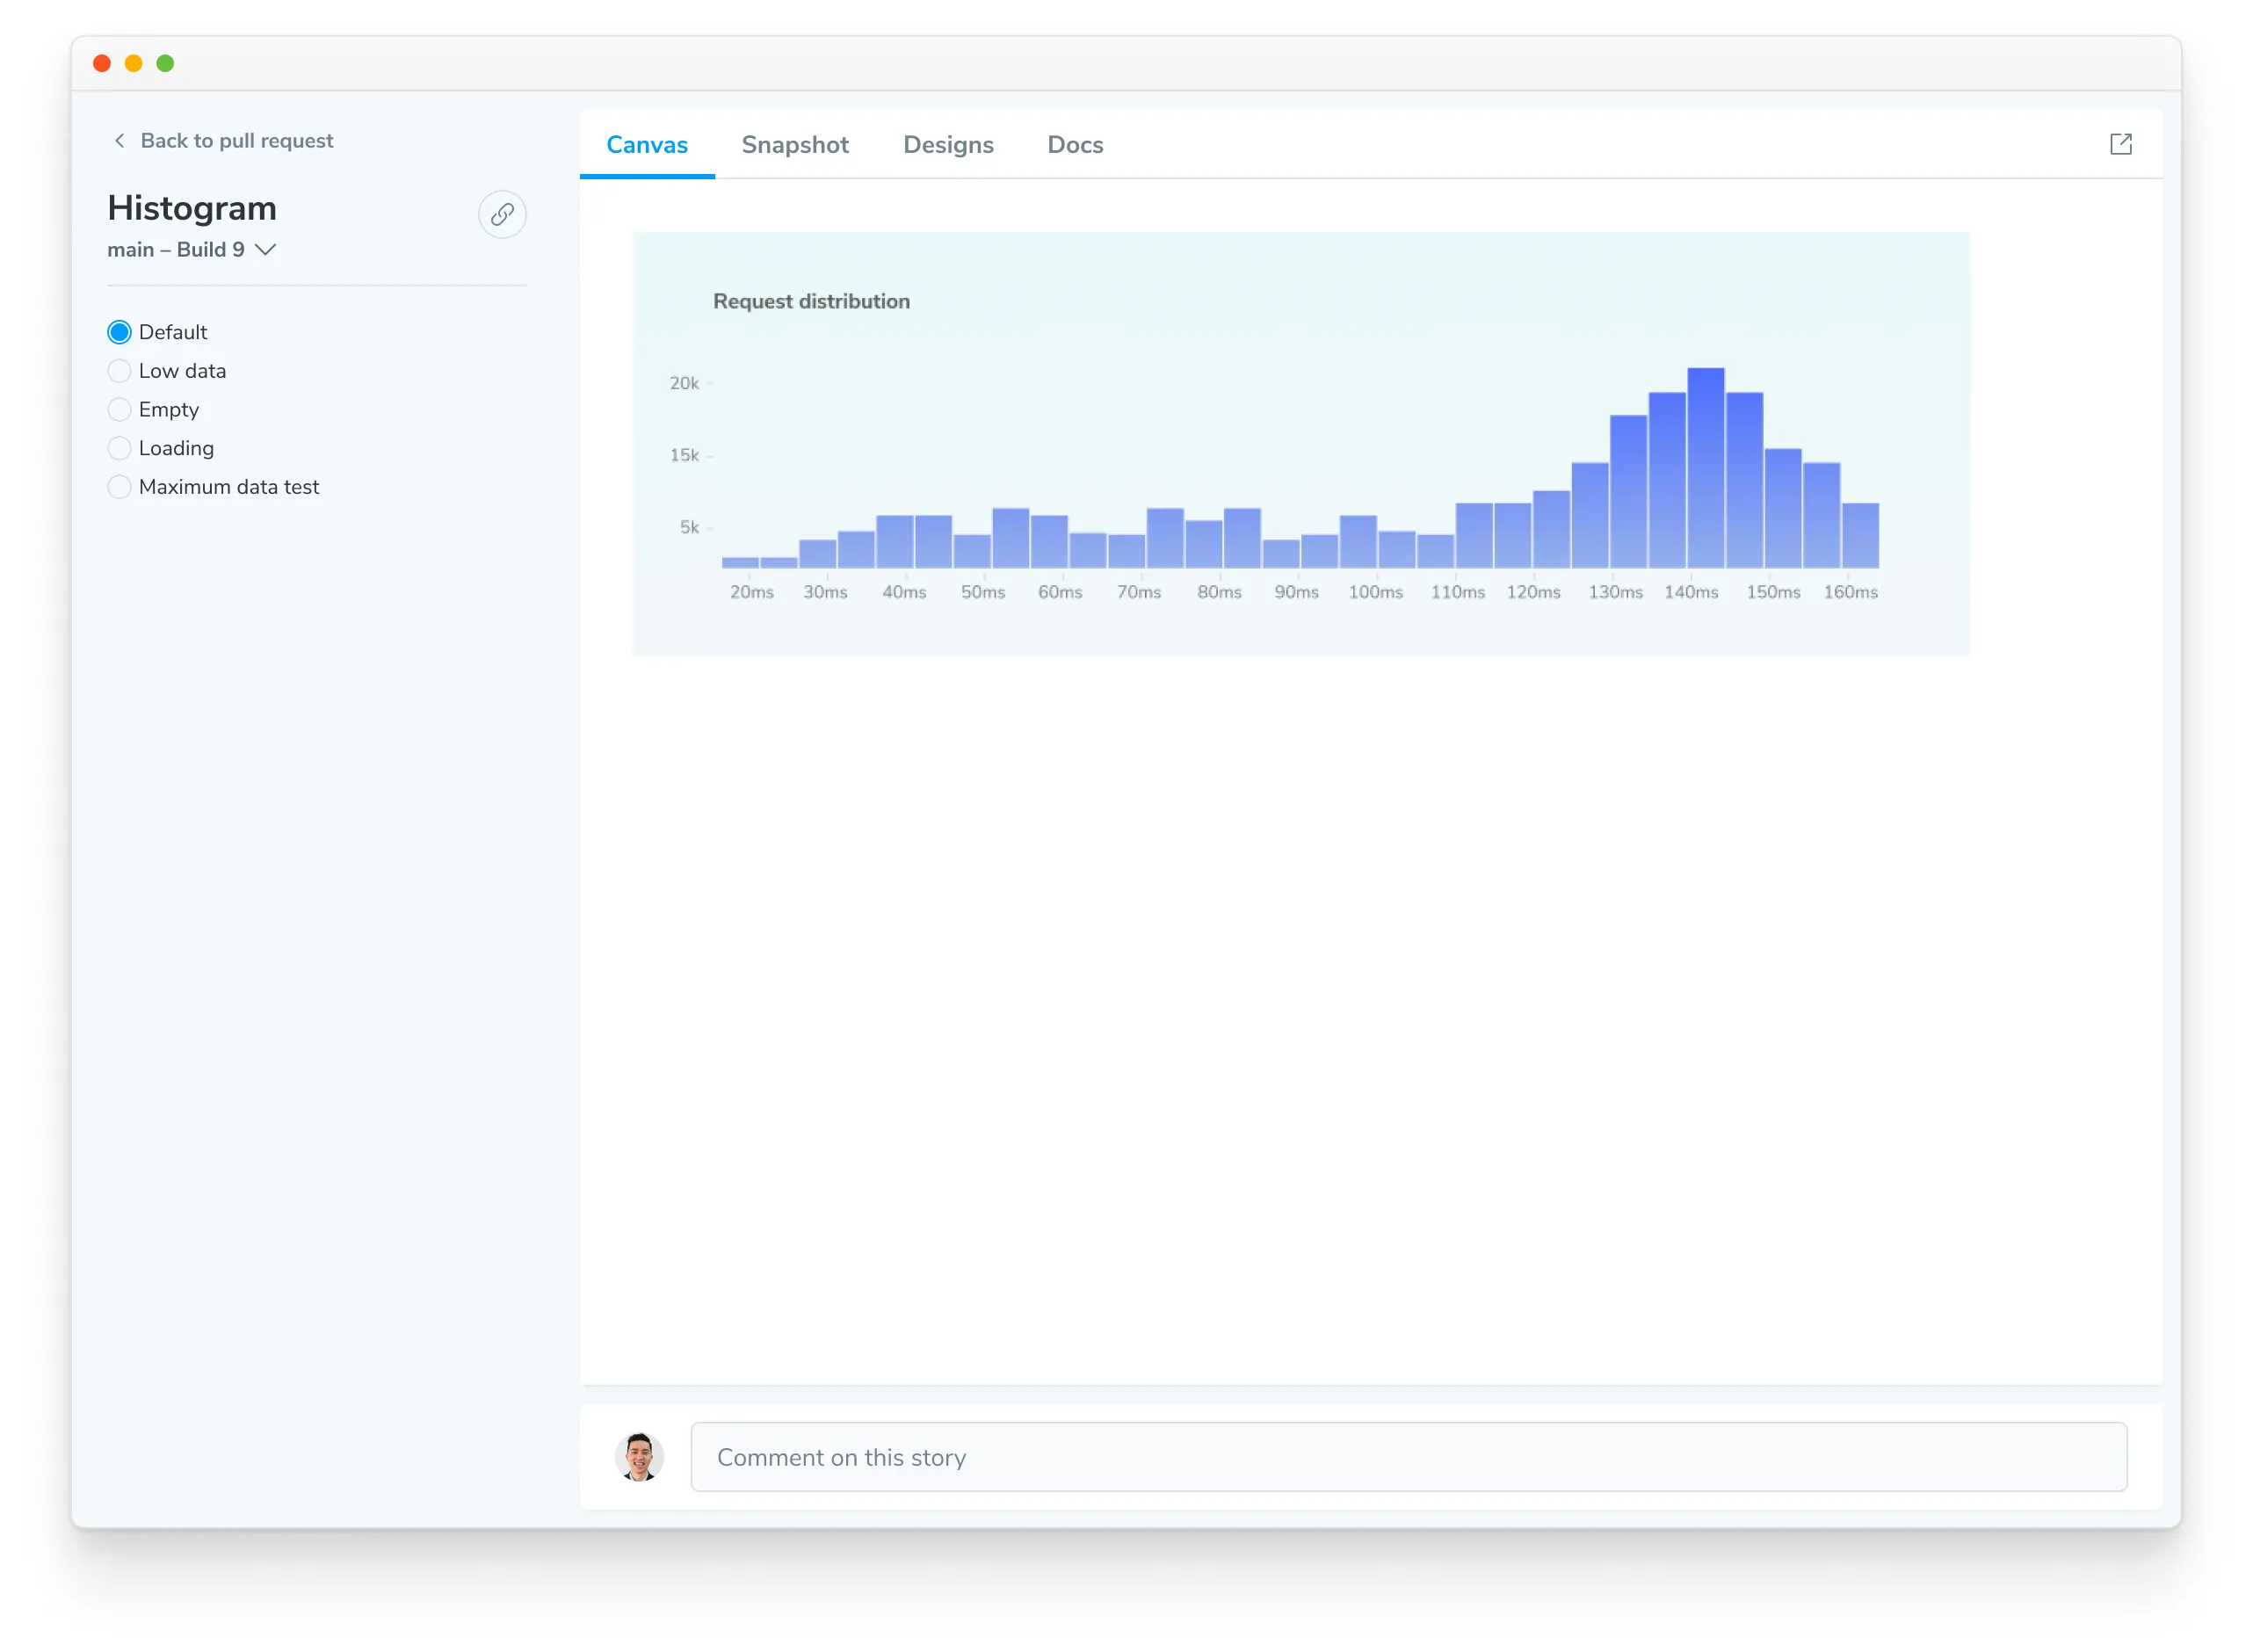Click the comment input field

pyautogui.click(x=1408, y=1454)
